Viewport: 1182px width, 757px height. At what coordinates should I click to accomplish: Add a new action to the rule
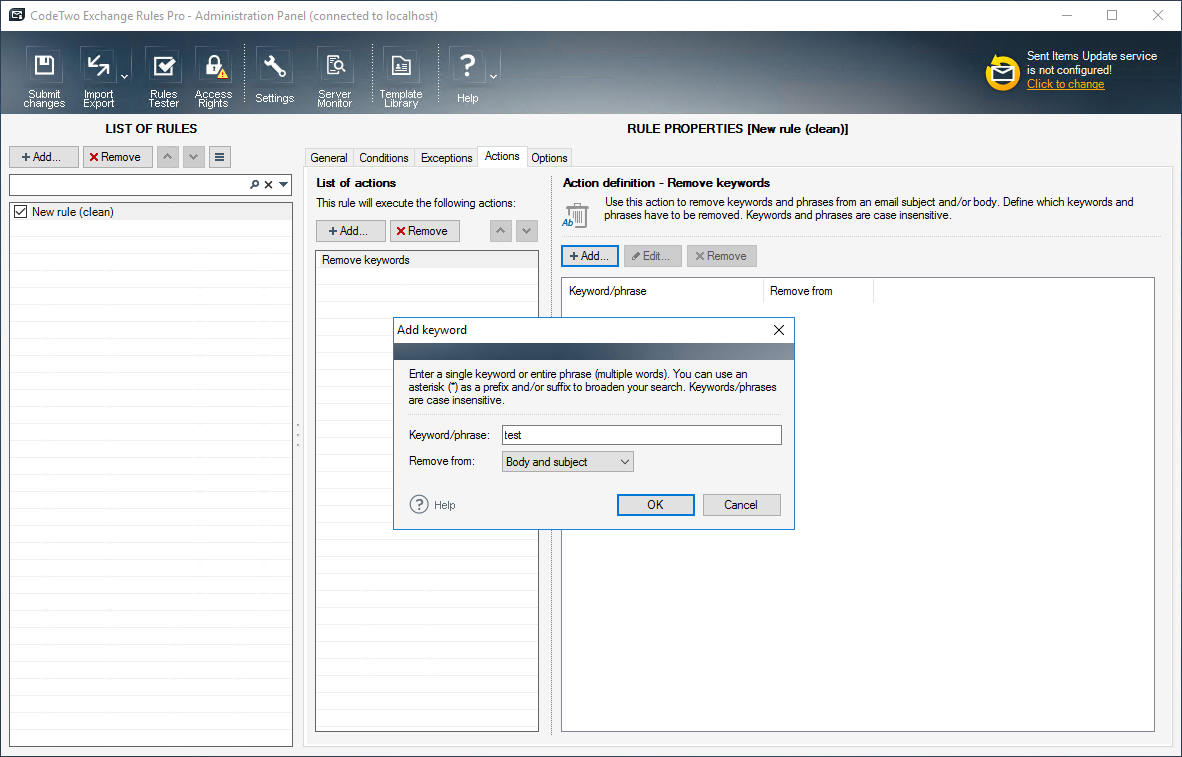pos(351,231)
